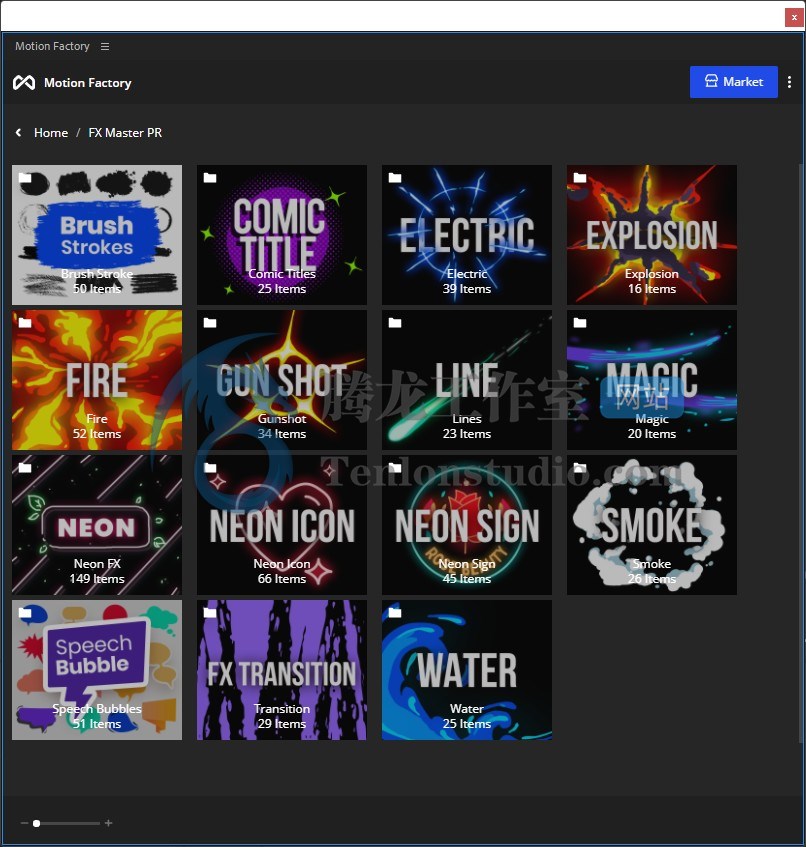Open the Fire category with 52 items
806x847 pixels.
[x=97, y=380]
